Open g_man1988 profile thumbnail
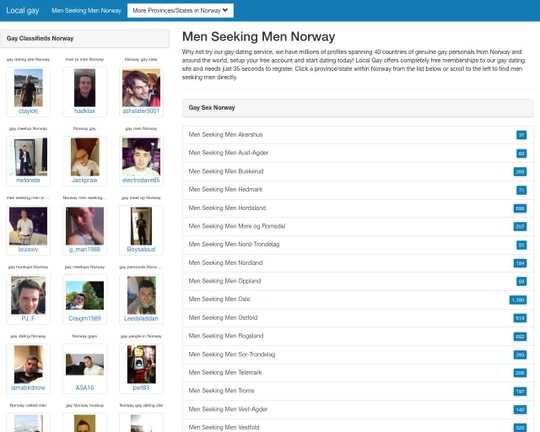This screenshot has height=432, width=540. coord(85,226)
